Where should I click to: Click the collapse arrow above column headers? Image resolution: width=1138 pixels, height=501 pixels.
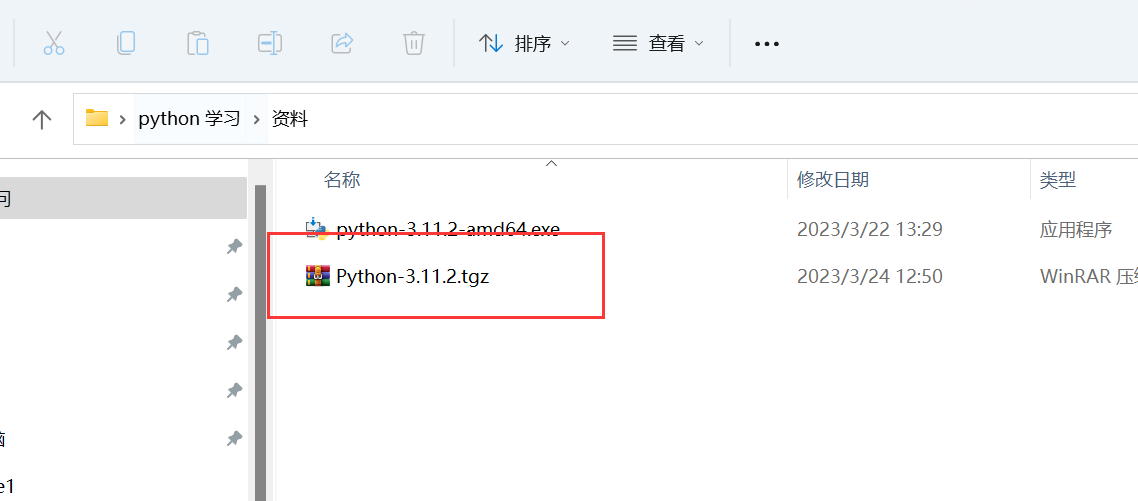pyautogui.click(x=552, y=164)
